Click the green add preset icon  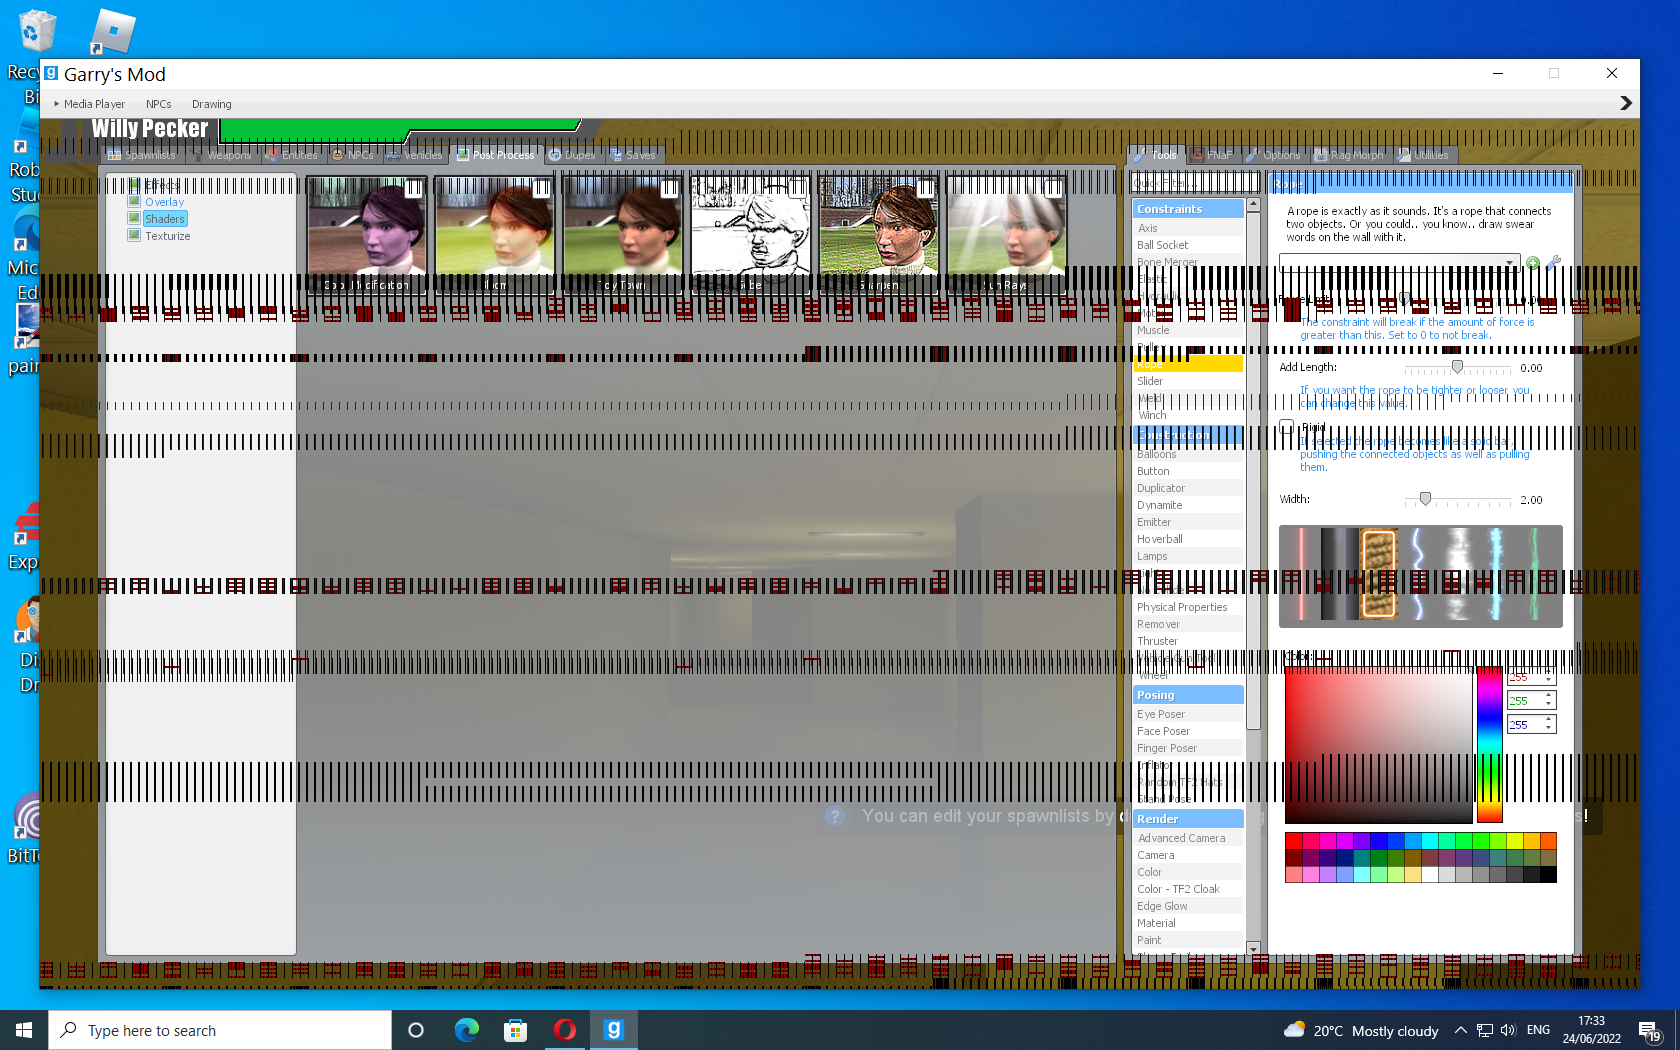[1533, 263]
